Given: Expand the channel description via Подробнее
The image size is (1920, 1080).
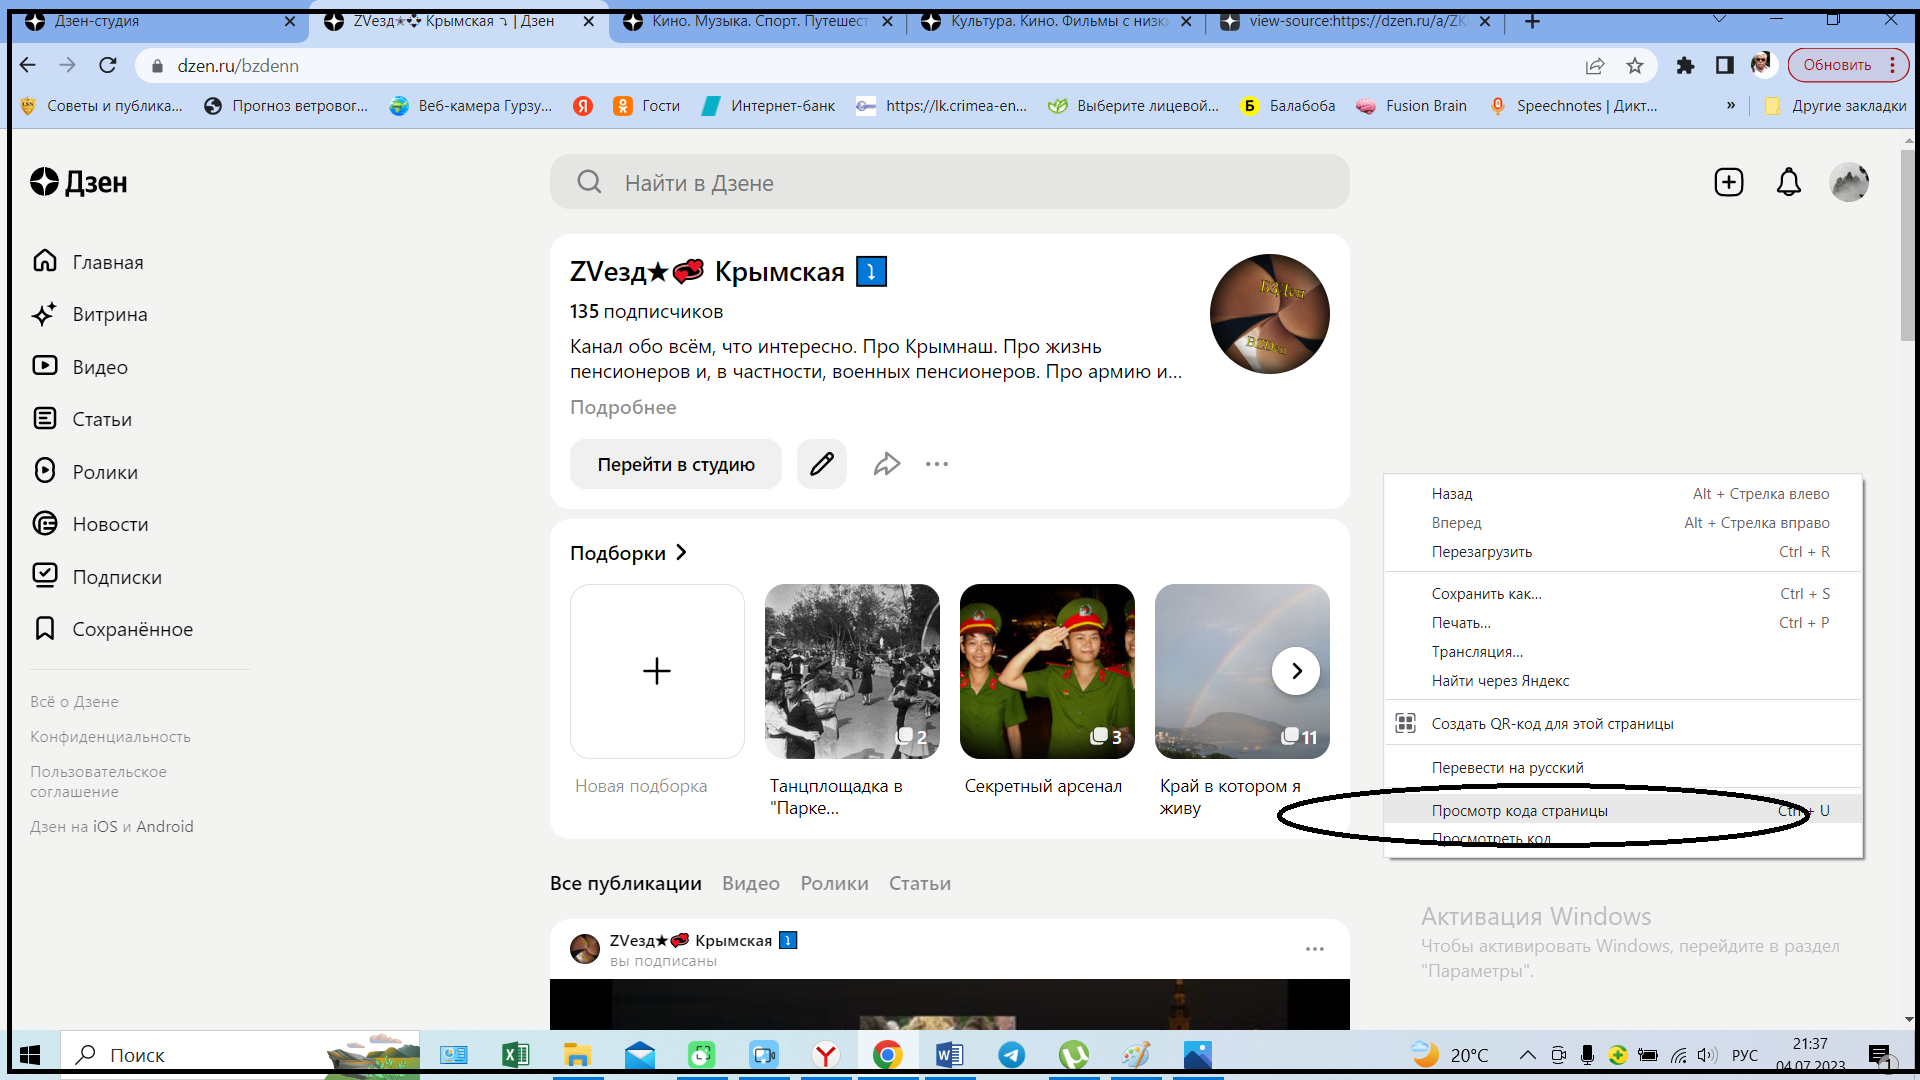Looking at the screenshot, I should tap(623, 407).
